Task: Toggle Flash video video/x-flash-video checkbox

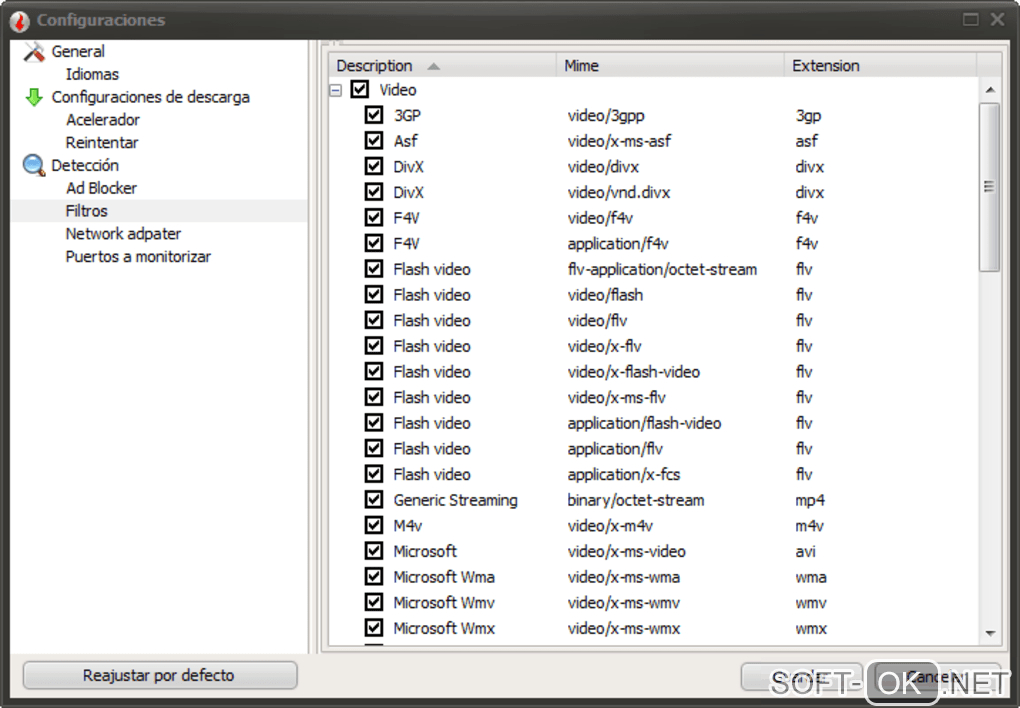Action: [373, 372]
